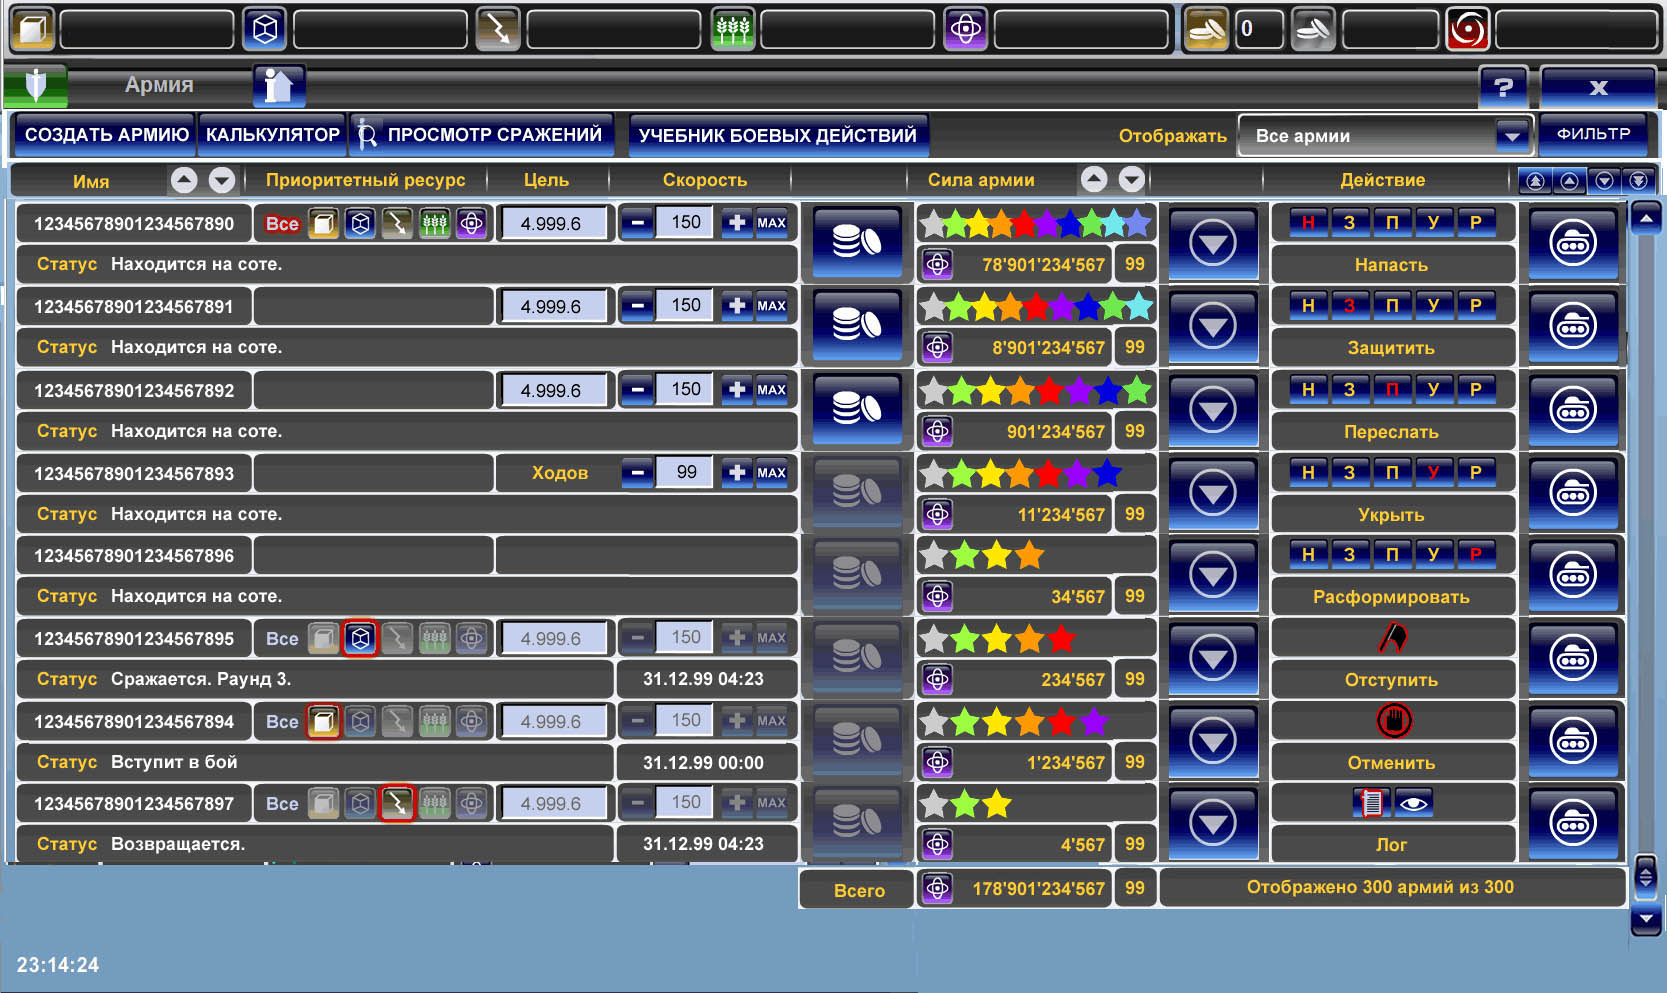
Task: Open the УЧЕБНИК БОЕВЫХ ДЕЙСТВИЙ tab
Action: [x=777, y=135]
